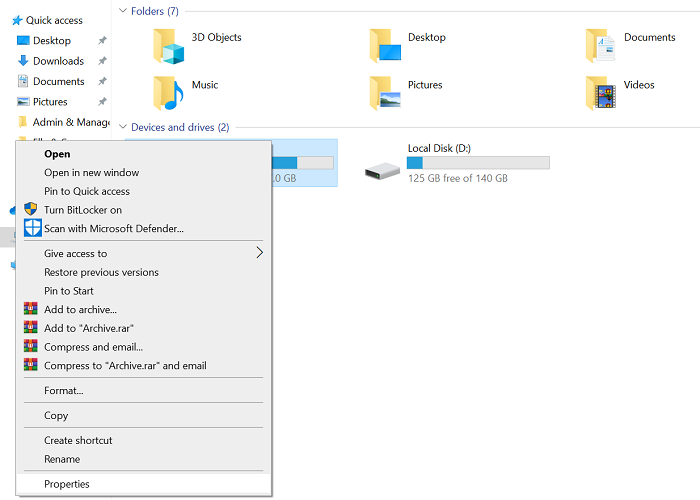Unpin Downloads using its pin icon

pyautogui.click(x=102, y=61)
